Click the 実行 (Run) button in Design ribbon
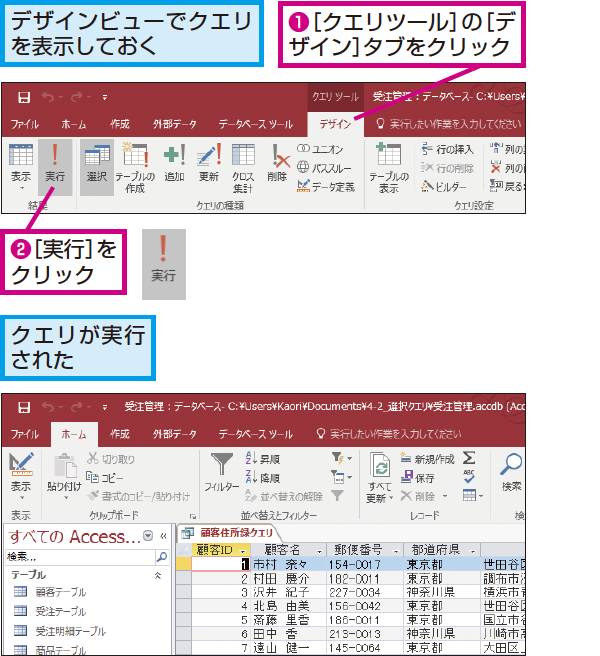This screenshot has height=656, width=600. point(53,165)
